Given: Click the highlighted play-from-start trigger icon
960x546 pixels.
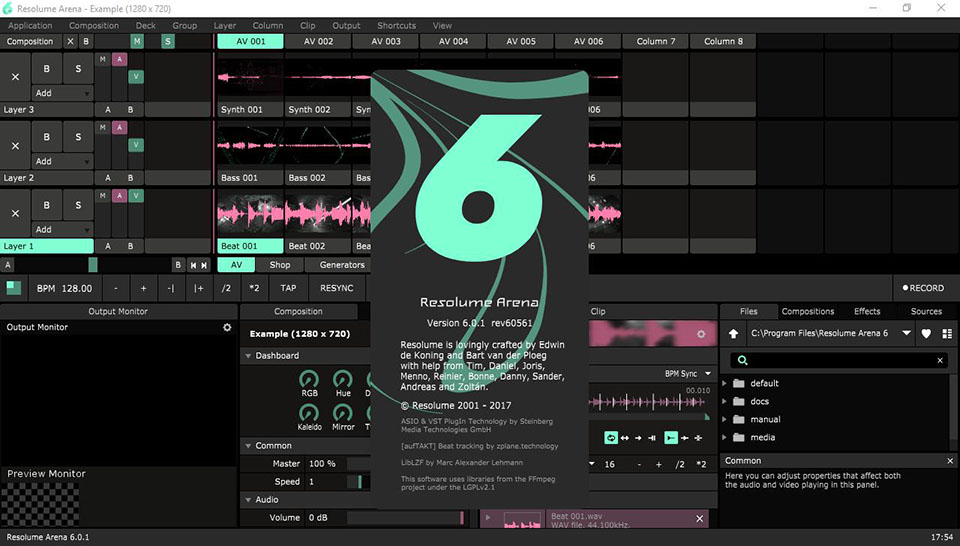Looking at the screenshot, I should 671,438.
